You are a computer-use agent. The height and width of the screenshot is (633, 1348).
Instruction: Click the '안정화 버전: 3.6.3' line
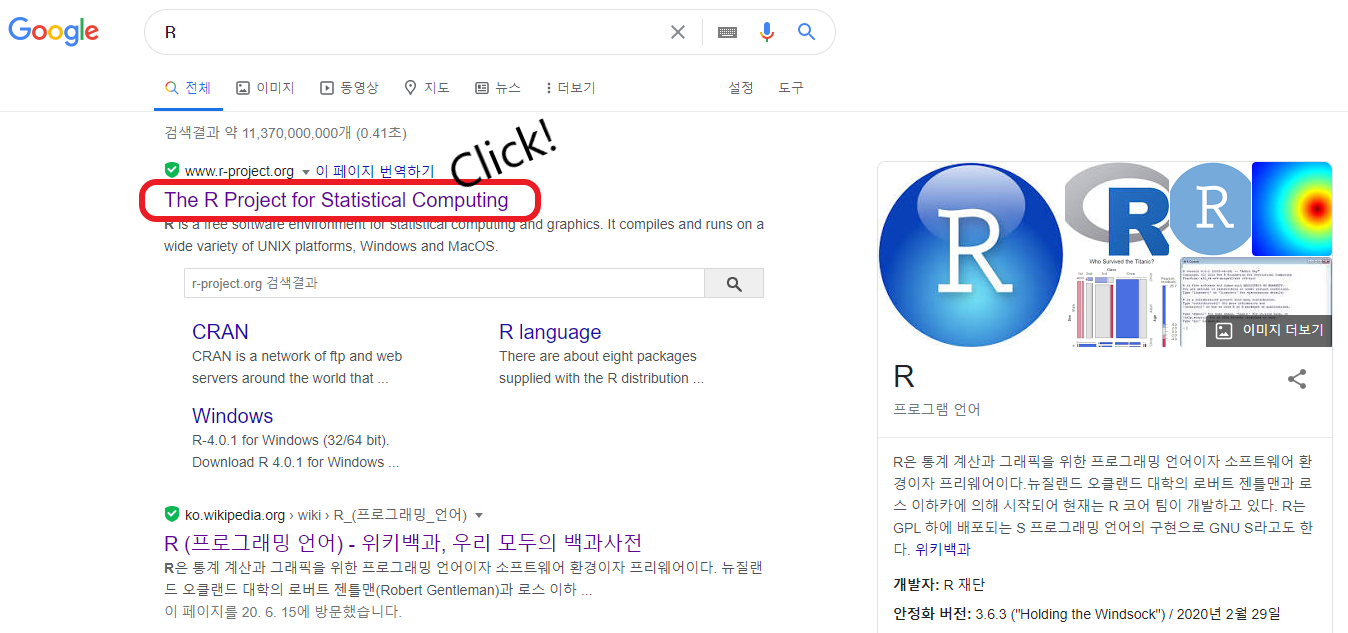pos(1086,613)
